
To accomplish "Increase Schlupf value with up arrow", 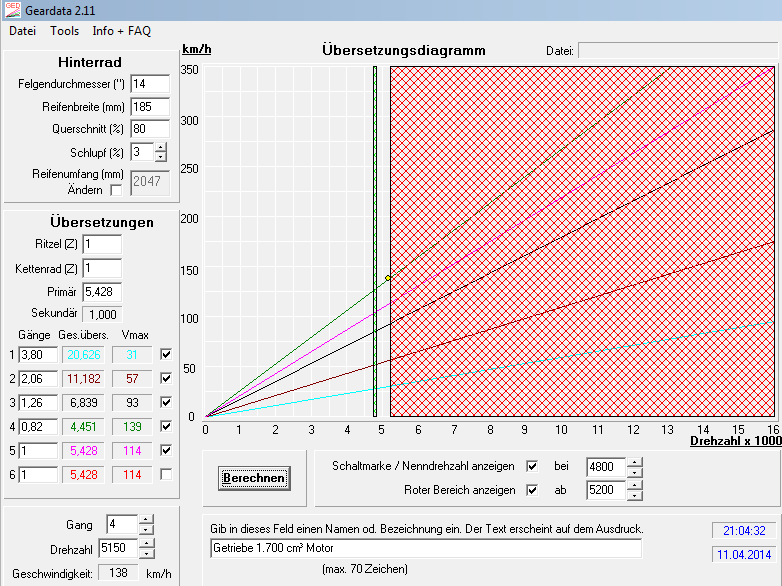I will pyautogui.click(x=161, y=147).
